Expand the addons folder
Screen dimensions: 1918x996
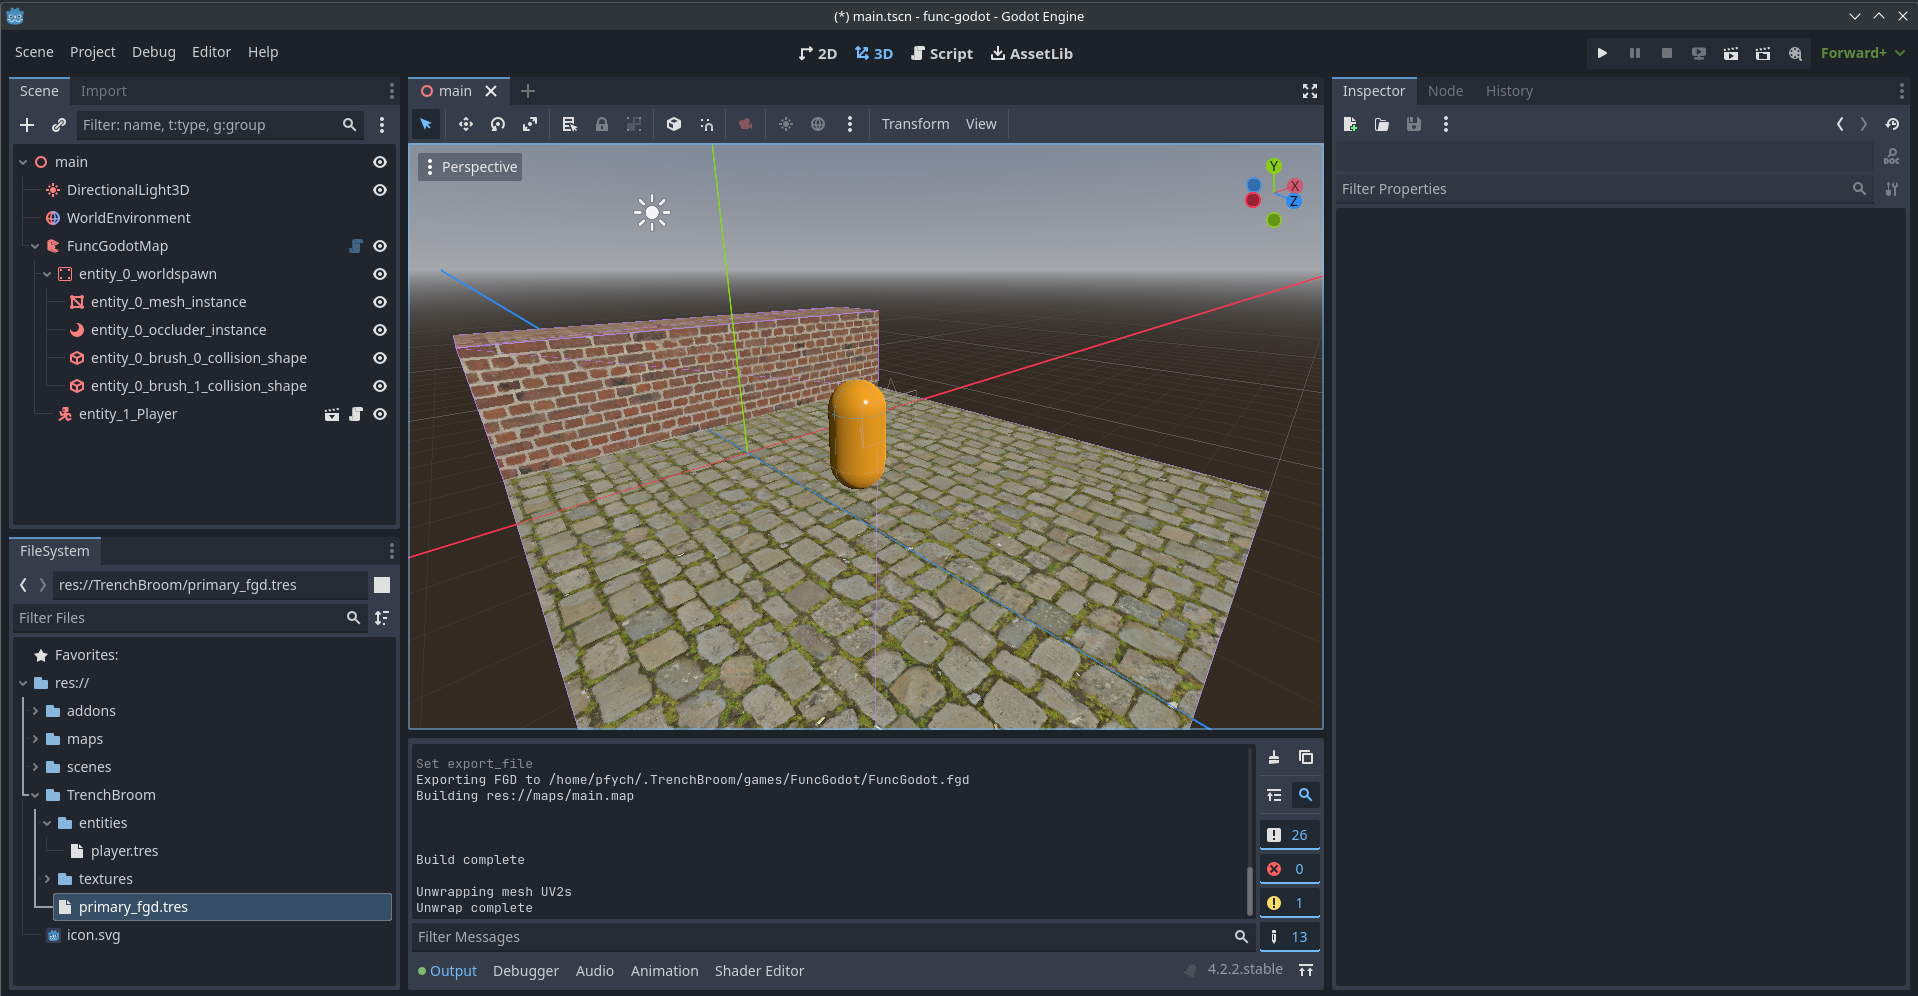pyautogui.click(x=35, y=711)
